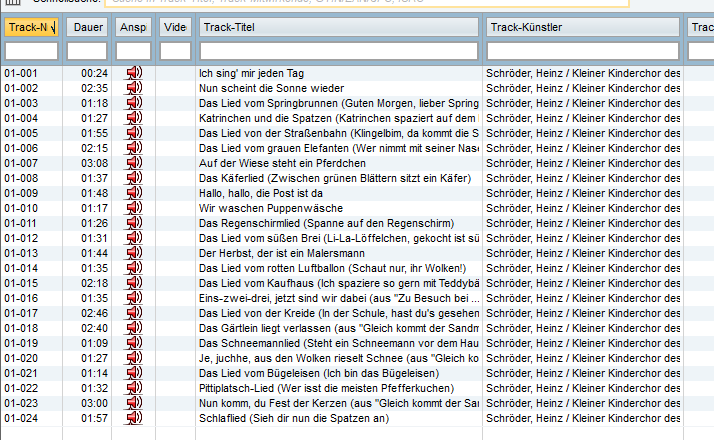
Task: Click speaker icon for track 01-008
Action: (133, 178)
